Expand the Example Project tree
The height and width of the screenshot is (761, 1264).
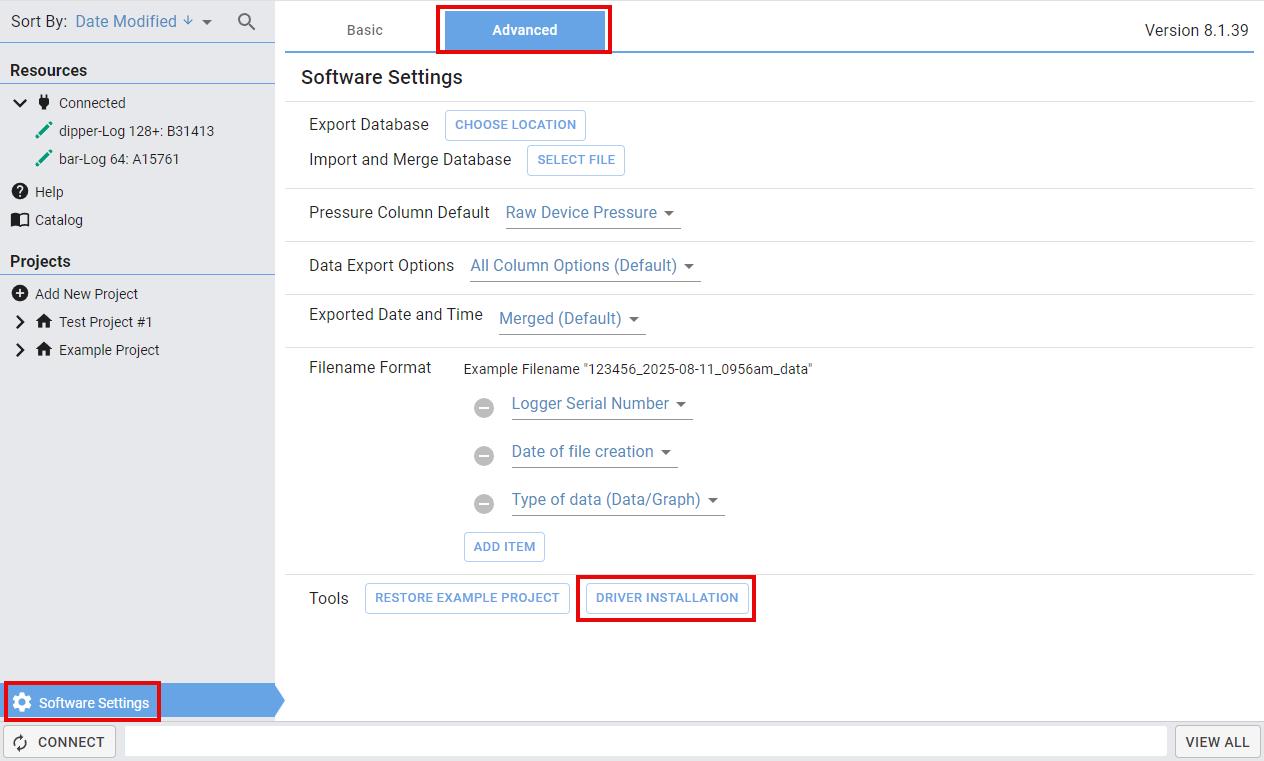[20, 350]
